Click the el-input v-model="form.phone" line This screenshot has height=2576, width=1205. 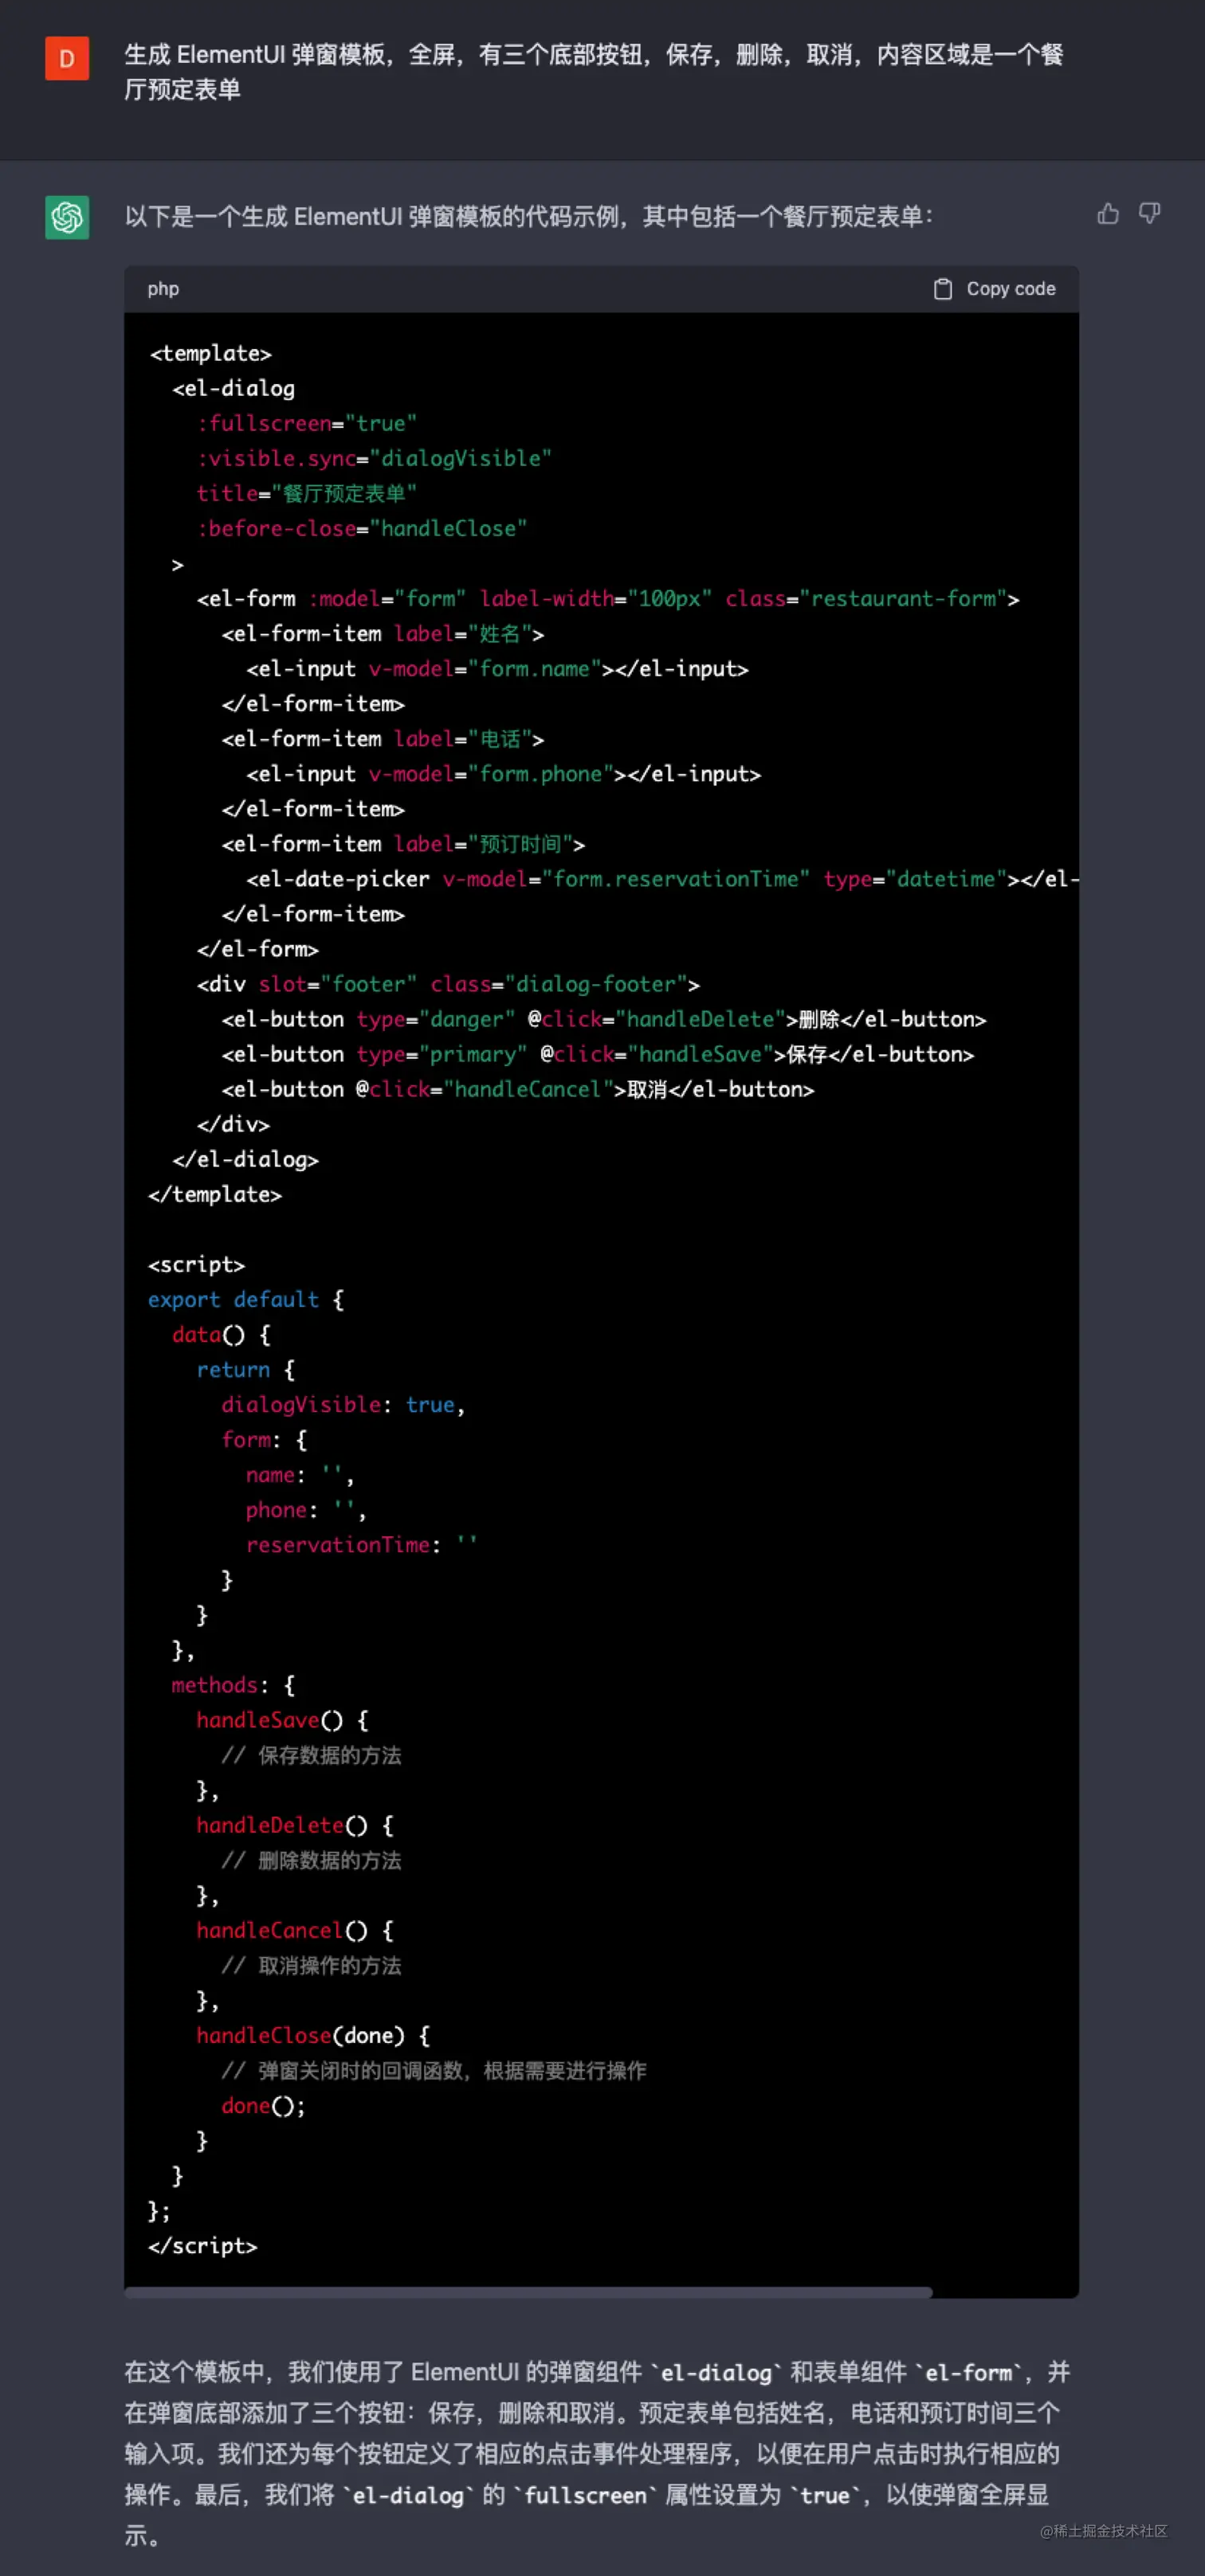(503, 773)
